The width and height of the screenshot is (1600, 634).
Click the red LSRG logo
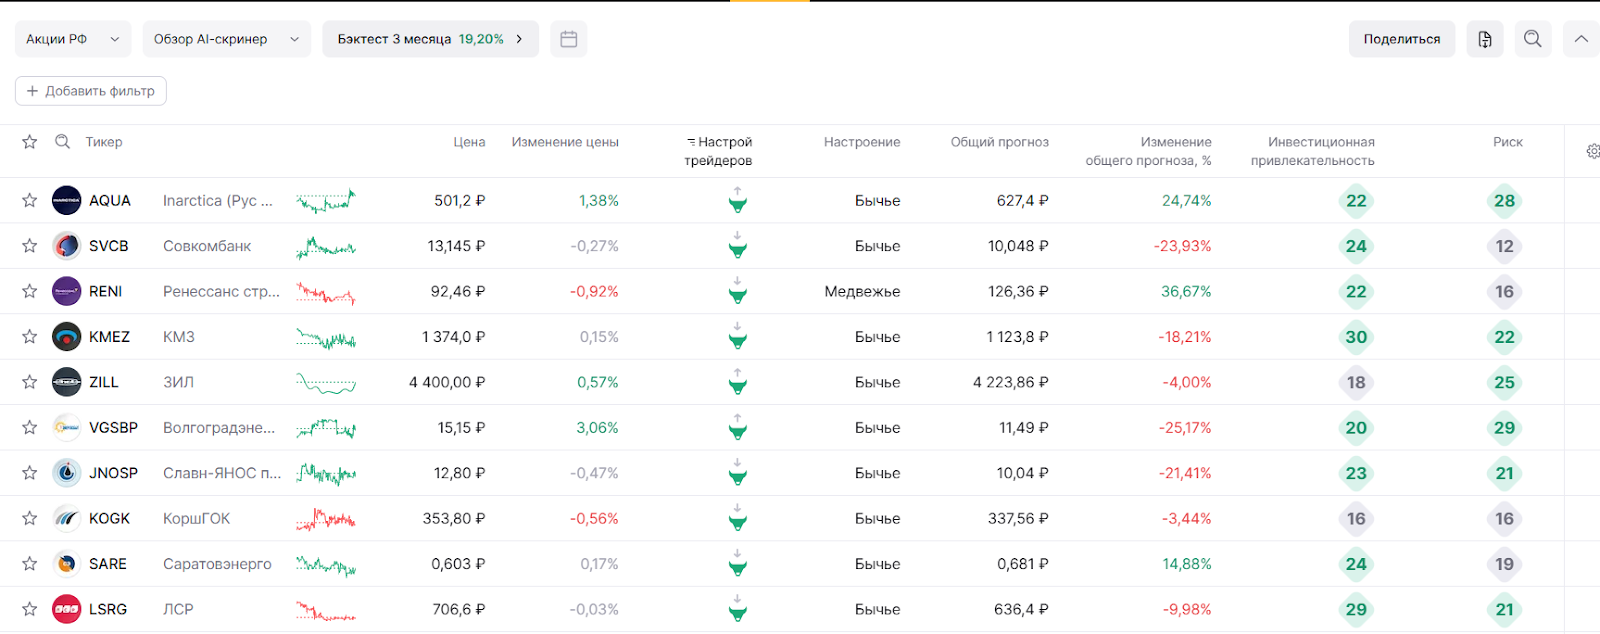tap(67, 609)
